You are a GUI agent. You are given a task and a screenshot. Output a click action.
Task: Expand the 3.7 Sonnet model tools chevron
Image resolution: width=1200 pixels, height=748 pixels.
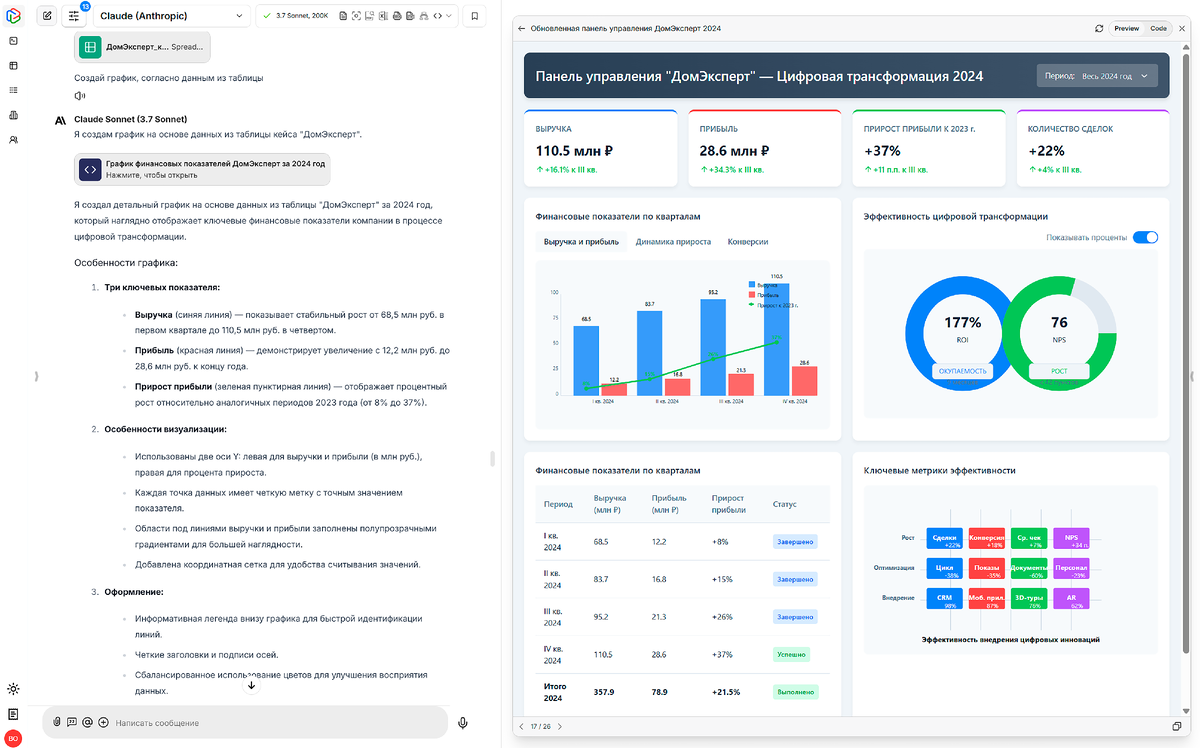pyautogui.click(x=449, y=16)
